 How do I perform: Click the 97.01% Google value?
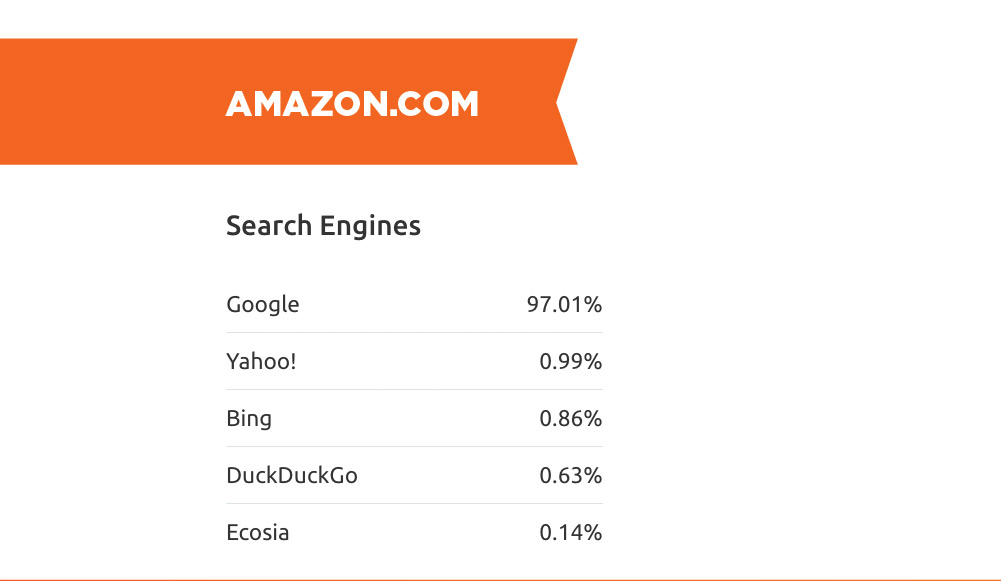click(564, 305)
